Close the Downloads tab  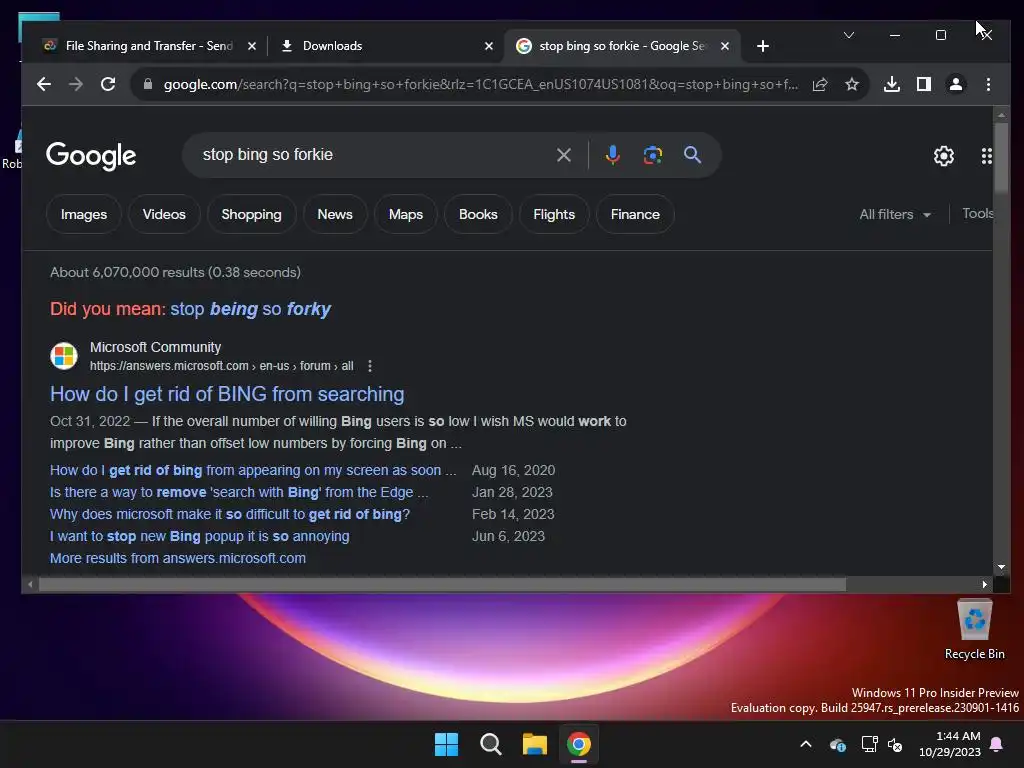488,46
